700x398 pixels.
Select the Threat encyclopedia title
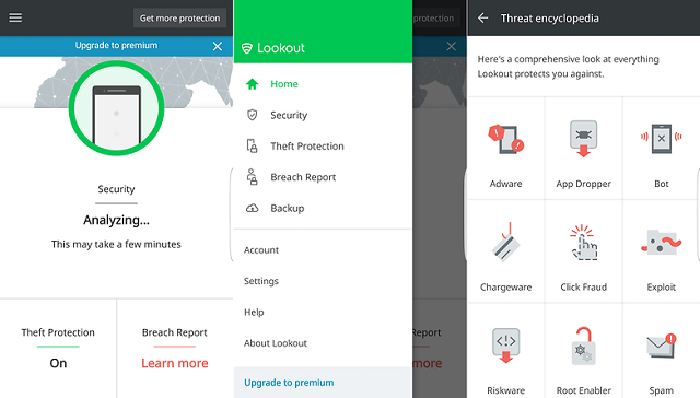[x=550, y=18]
